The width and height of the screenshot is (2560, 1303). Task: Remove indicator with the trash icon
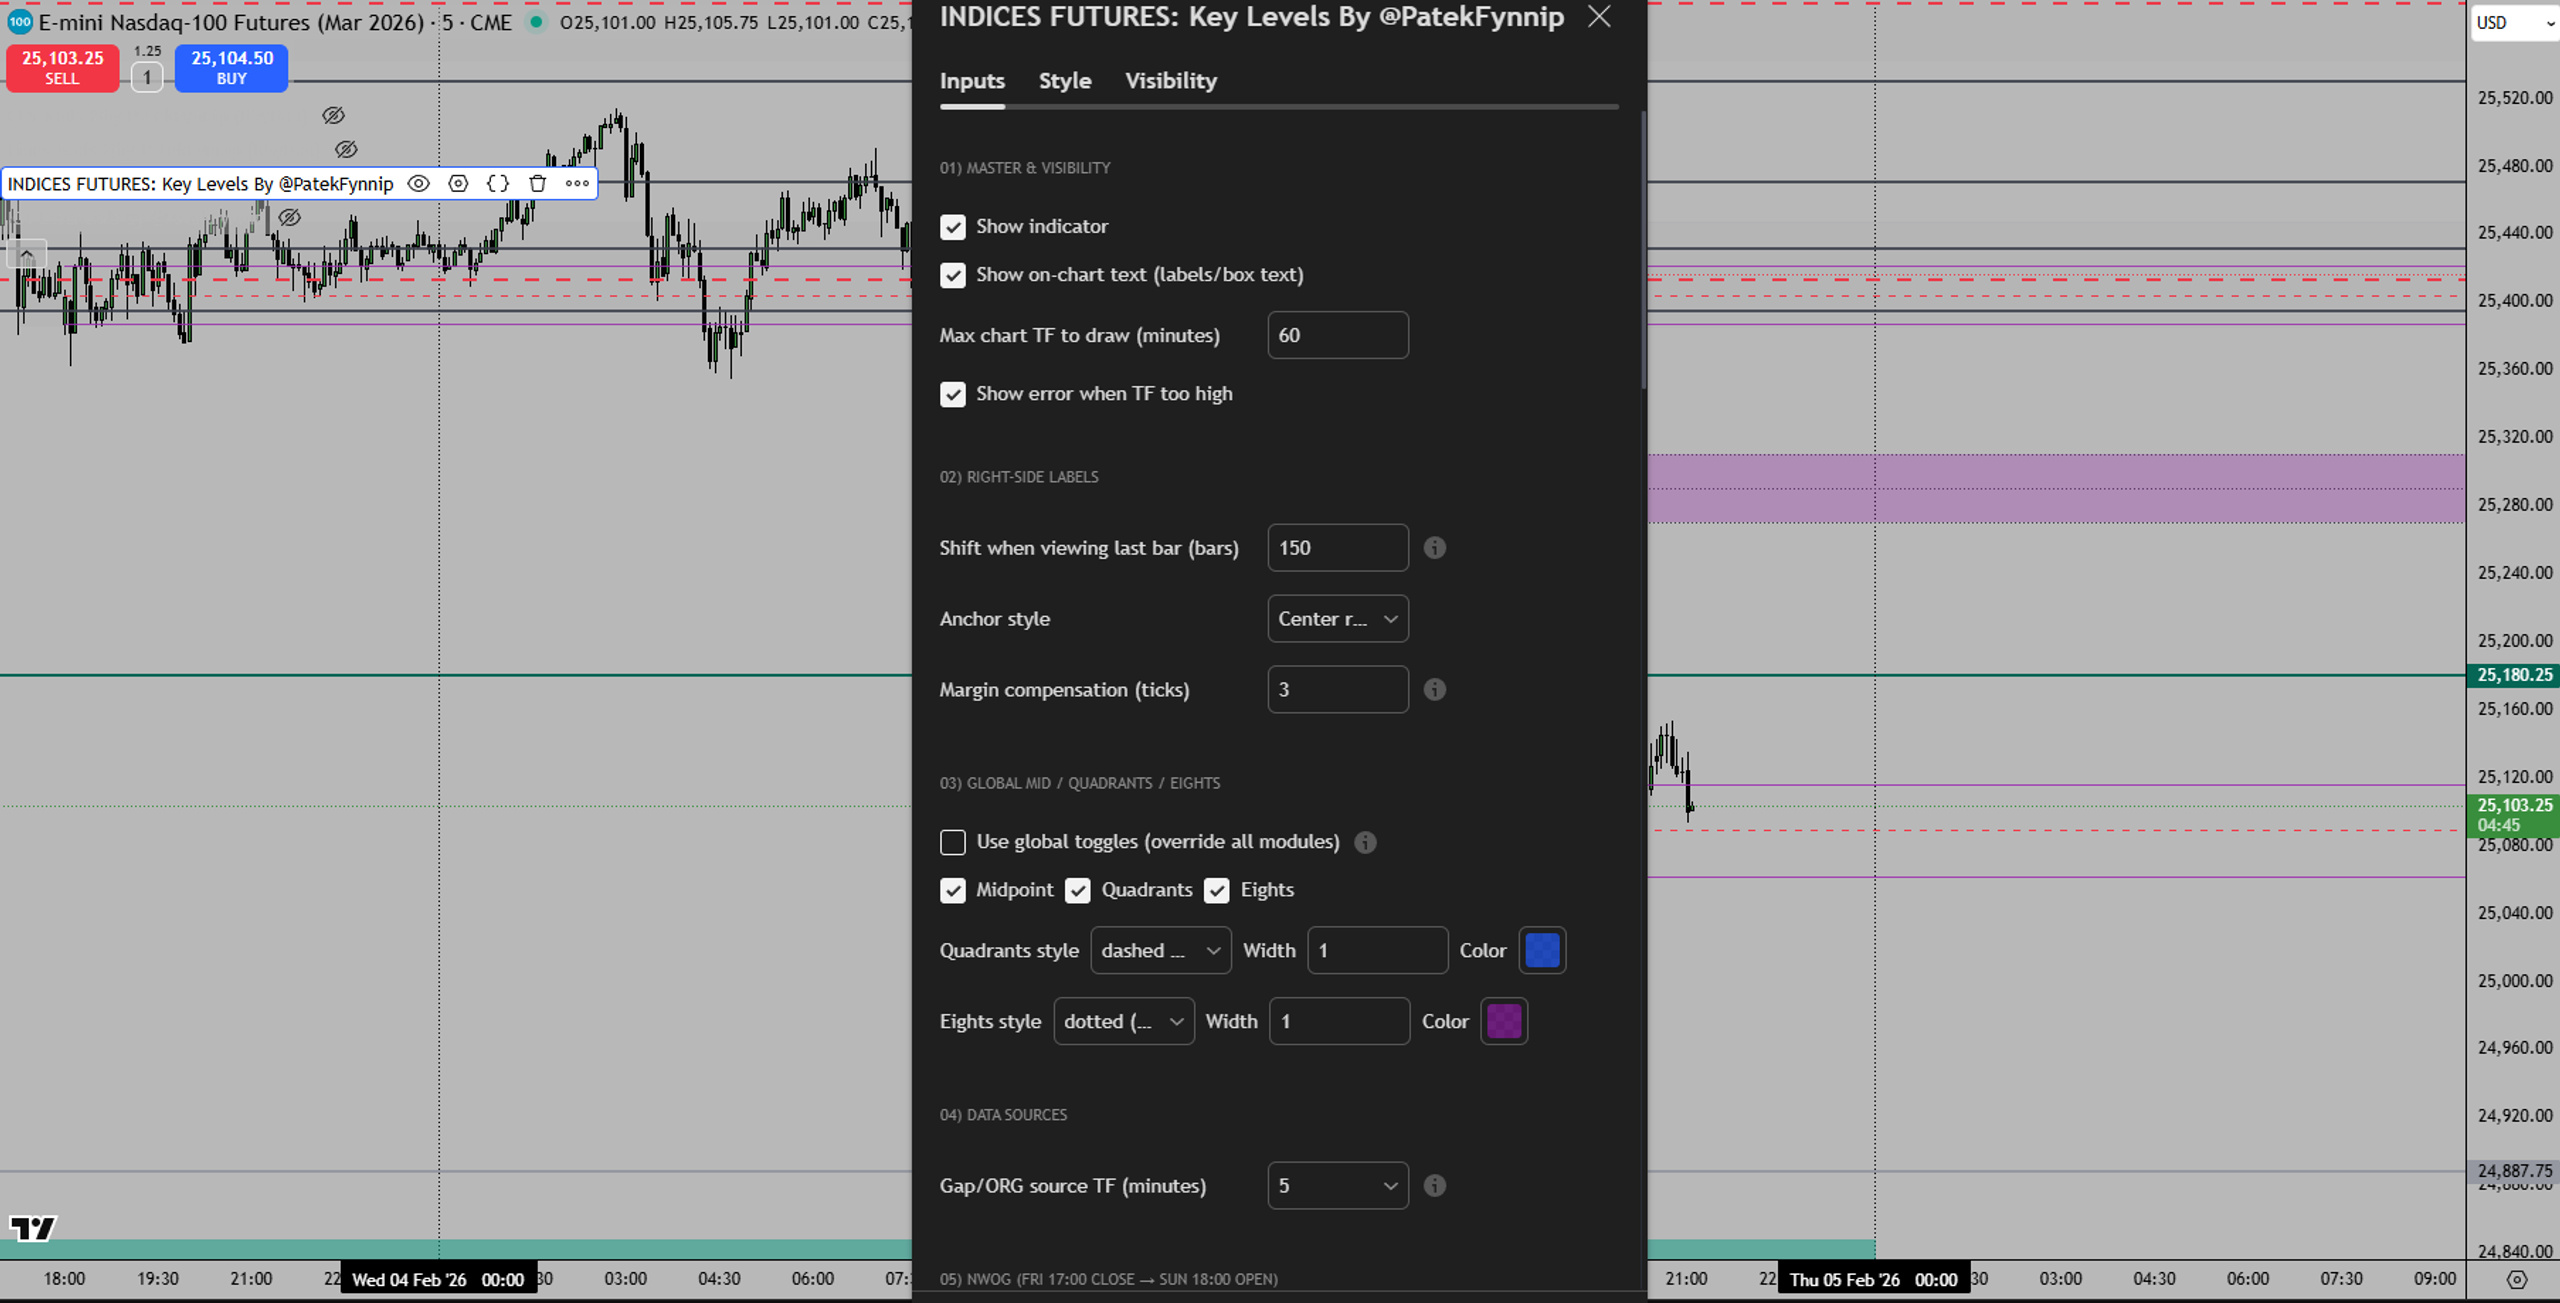[x=537, y=183]
